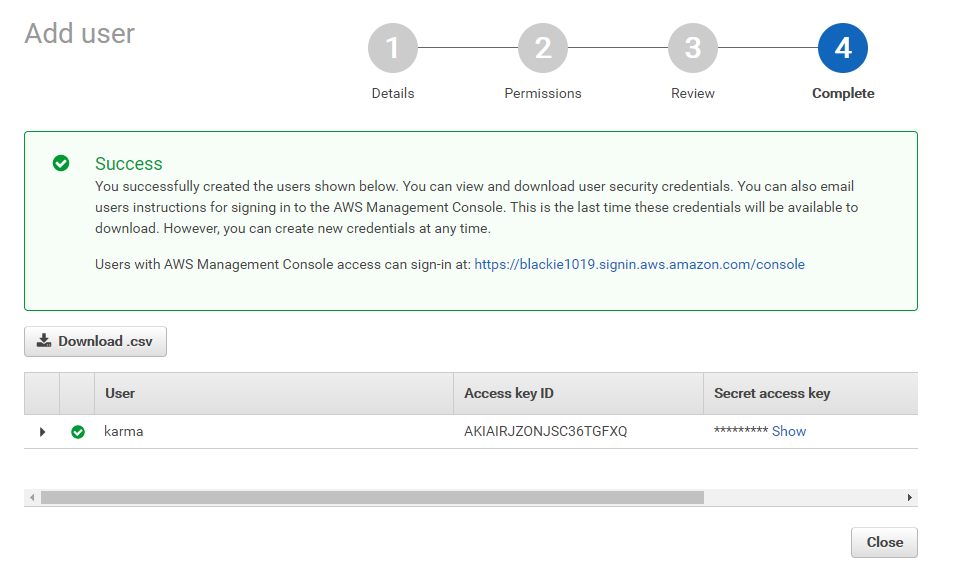Click the step 2 Permissions circle
Viewport: 960px width, 582px height.
(x=543, y=48)
